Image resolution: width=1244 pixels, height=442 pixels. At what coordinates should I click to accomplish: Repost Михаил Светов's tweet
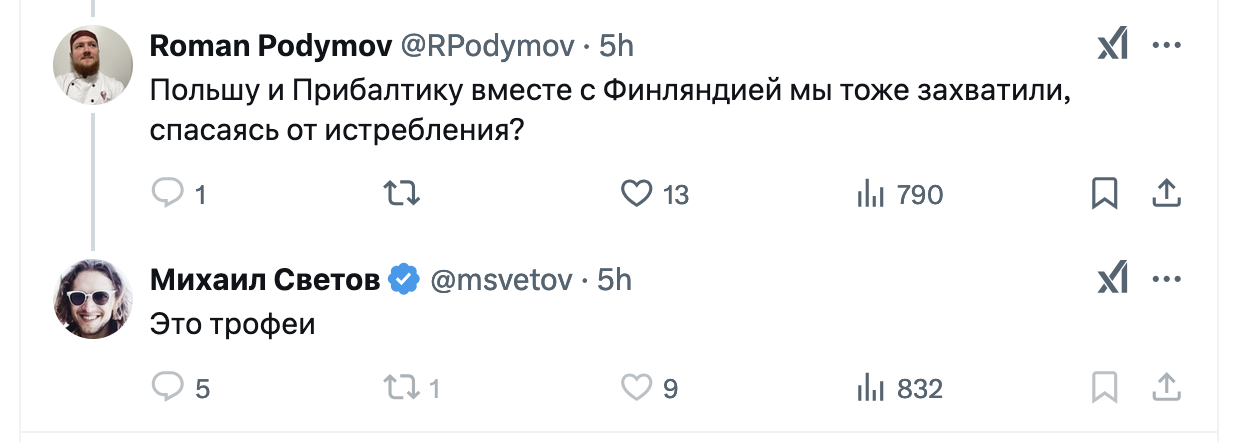point(402,387)
